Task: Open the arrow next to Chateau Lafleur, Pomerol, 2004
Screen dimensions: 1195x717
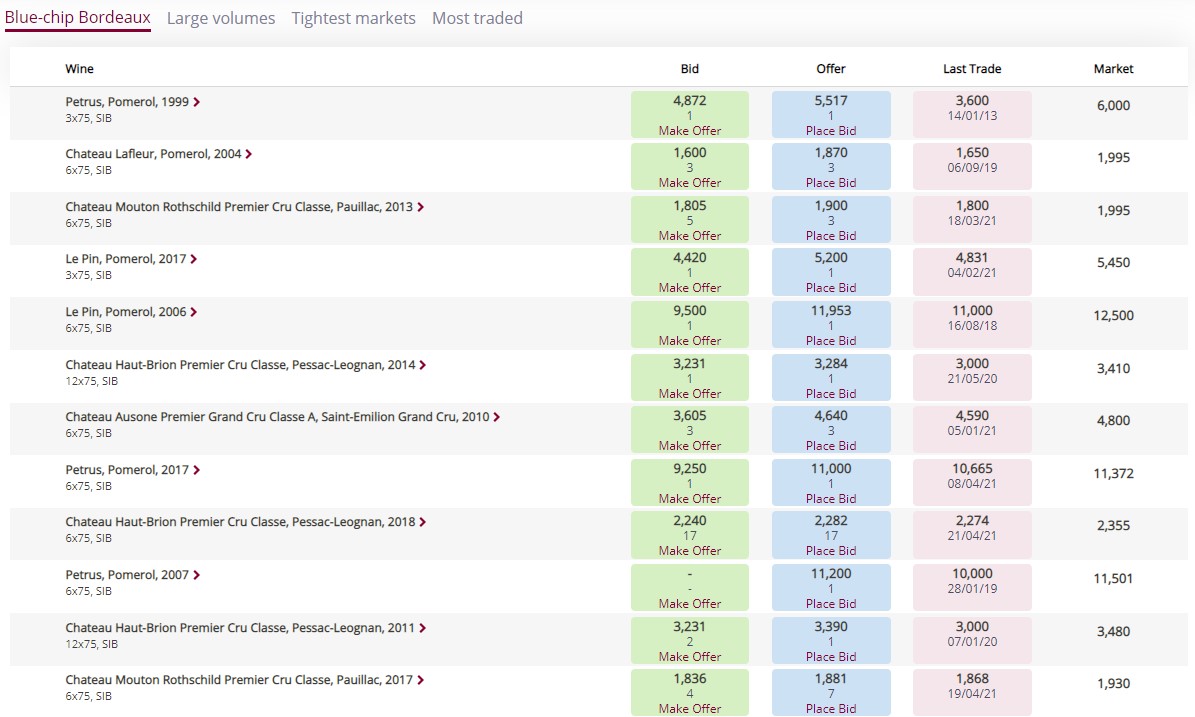Action: [x=248, y=154]
